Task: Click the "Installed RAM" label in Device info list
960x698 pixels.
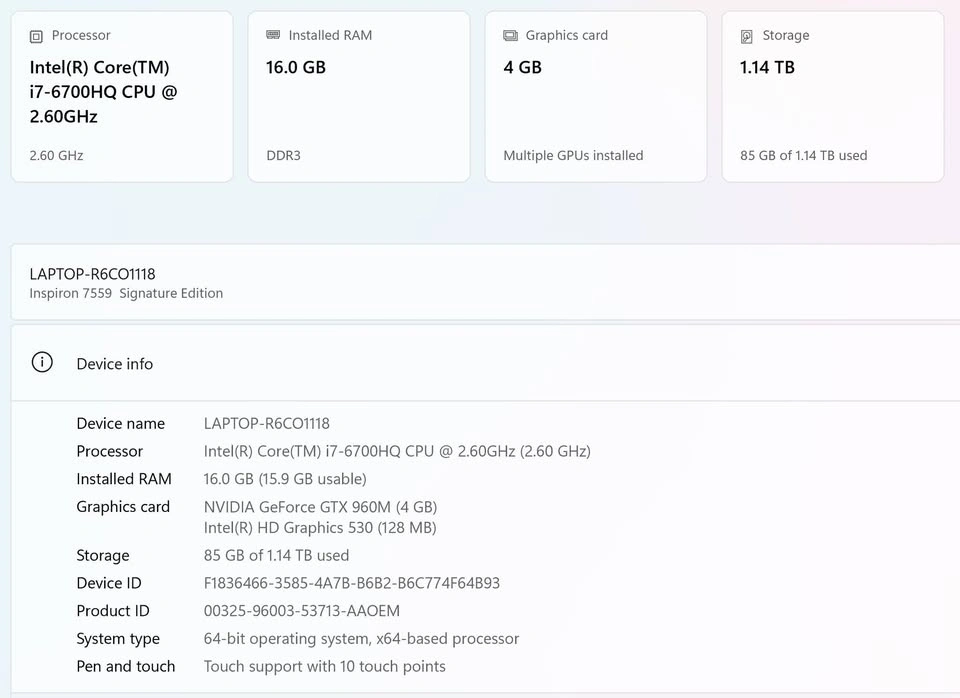Action: click(x=124, y=479)
